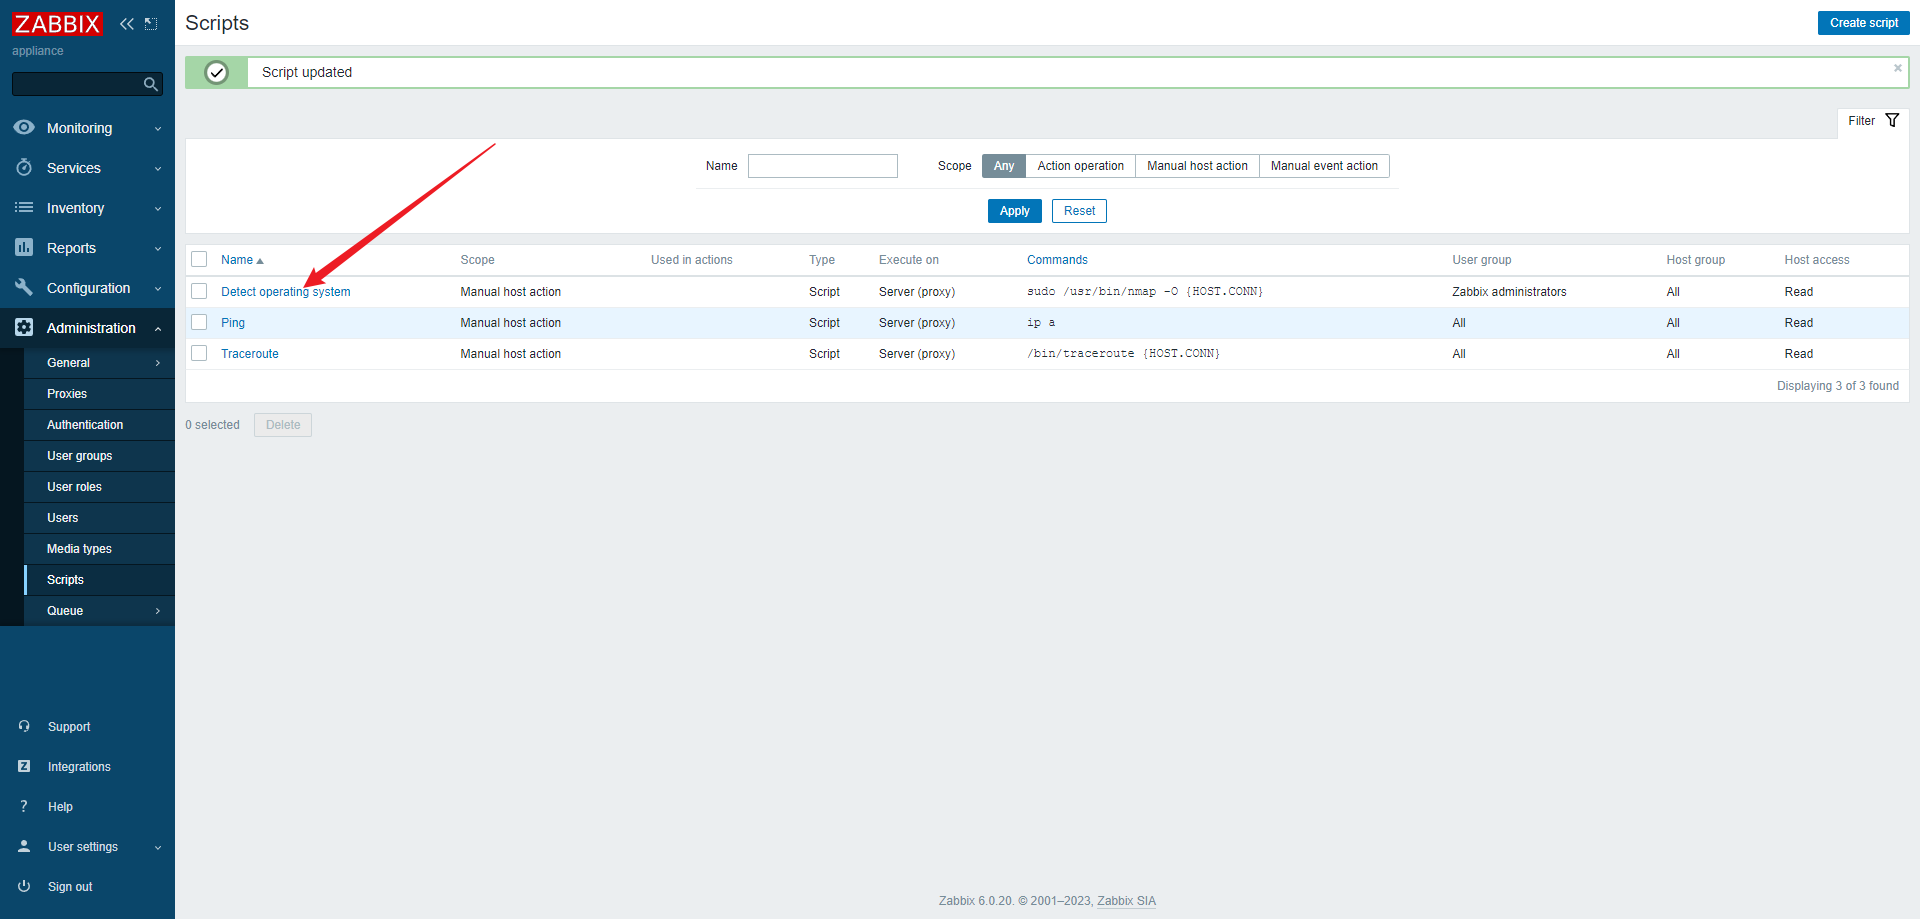Sort scripts by Name column
This screenshot has height=919, width=1920.
[242, 260]
